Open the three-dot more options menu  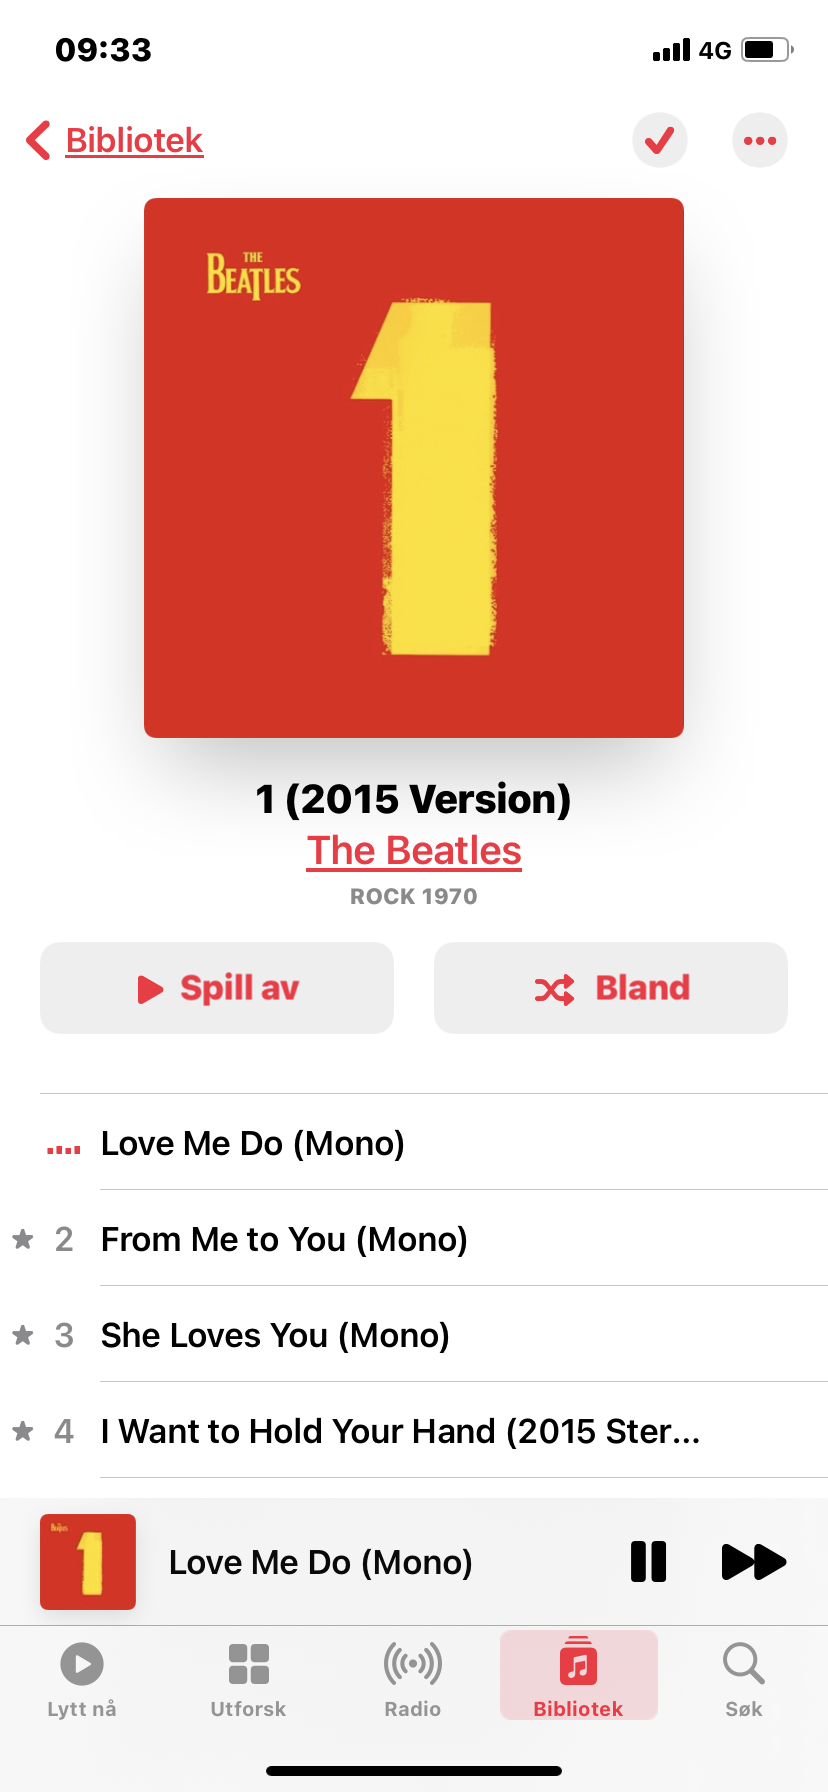click(x=760, y=140)
